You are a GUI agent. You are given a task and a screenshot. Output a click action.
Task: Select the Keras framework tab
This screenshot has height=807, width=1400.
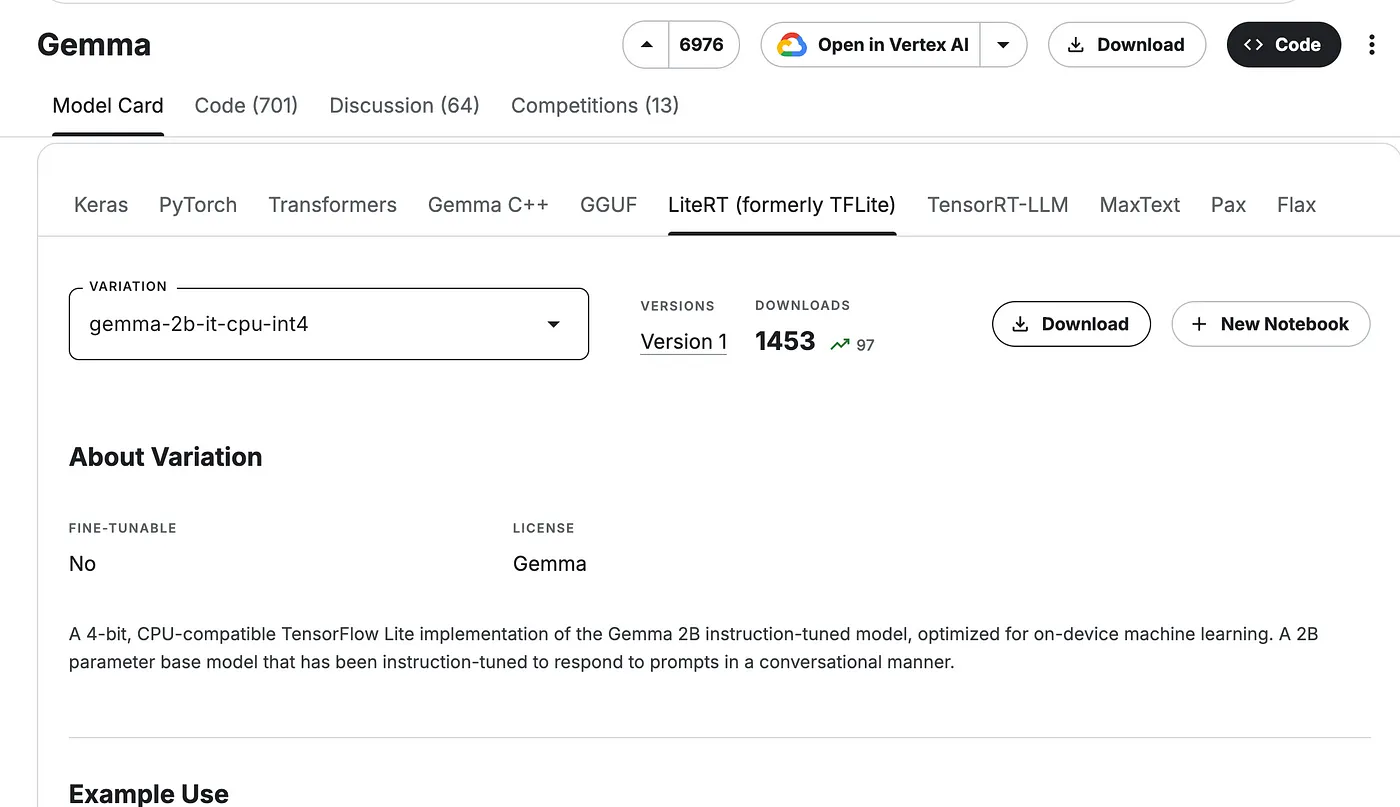[x=101, y=205]
